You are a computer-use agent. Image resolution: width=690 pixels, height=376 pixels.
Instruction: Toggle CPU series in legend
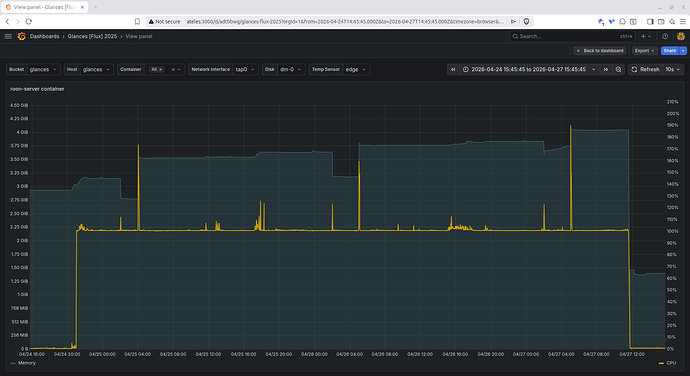(x=668, y=363)
